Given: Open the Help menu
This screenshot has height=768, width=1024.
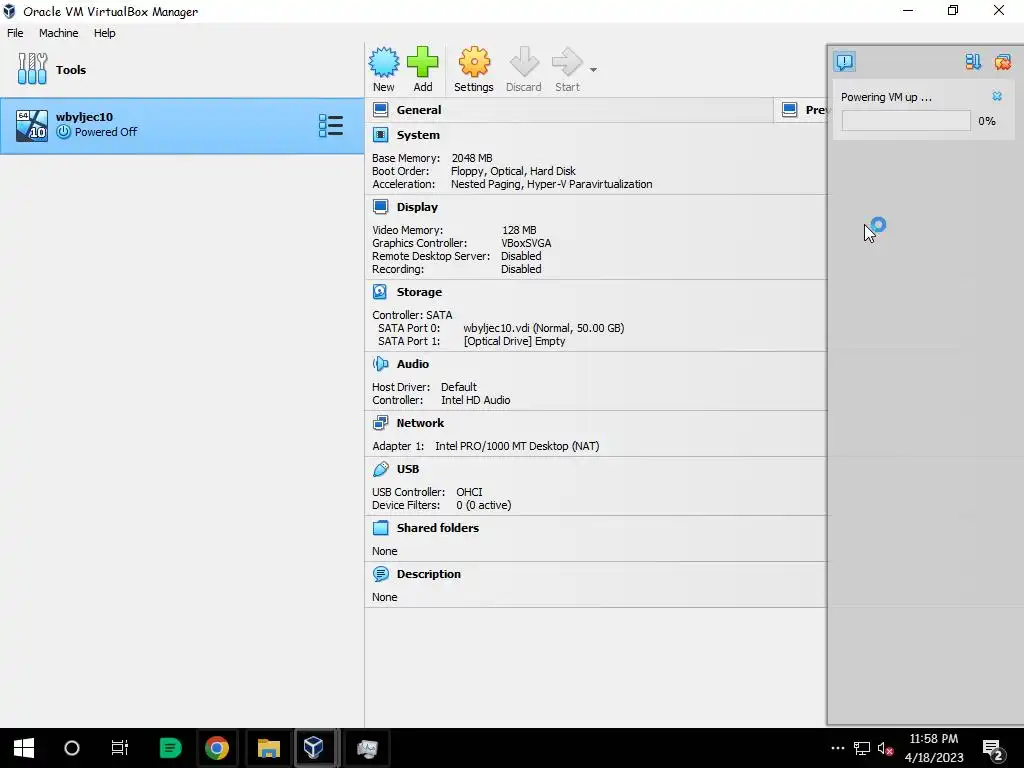Looking at the screenshot, I should tap(104, 33).
